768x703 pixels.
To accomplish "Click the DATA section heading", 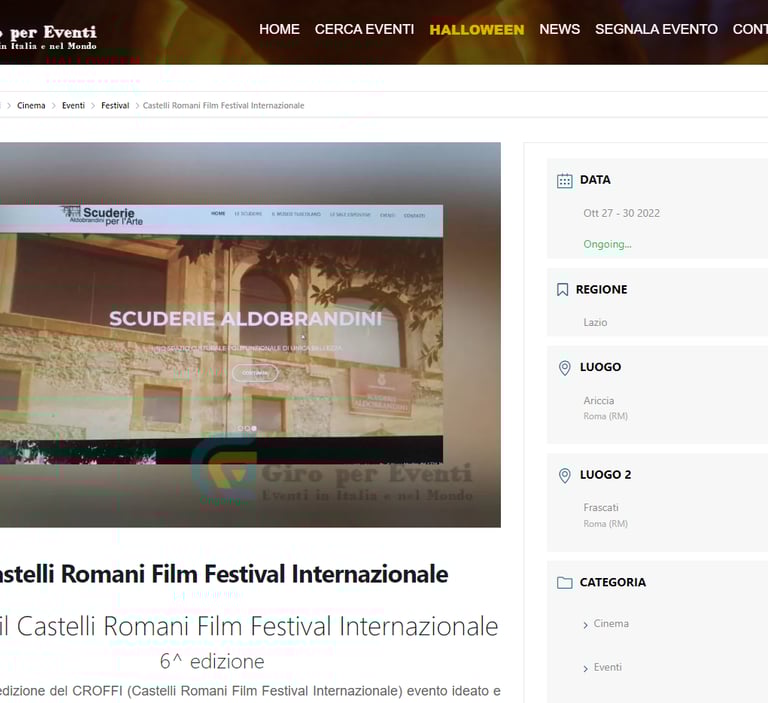I will pos(595,180).
